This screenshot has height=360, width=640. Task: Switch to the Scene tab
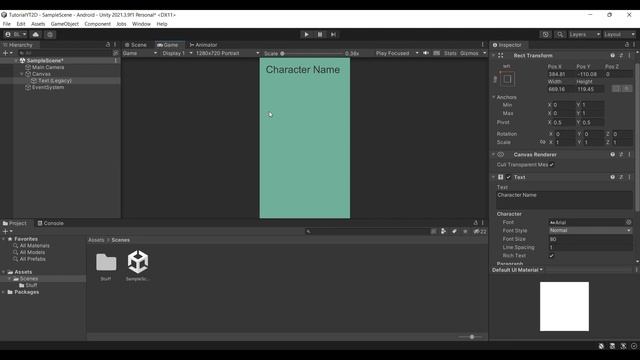(x=136, y=45)
